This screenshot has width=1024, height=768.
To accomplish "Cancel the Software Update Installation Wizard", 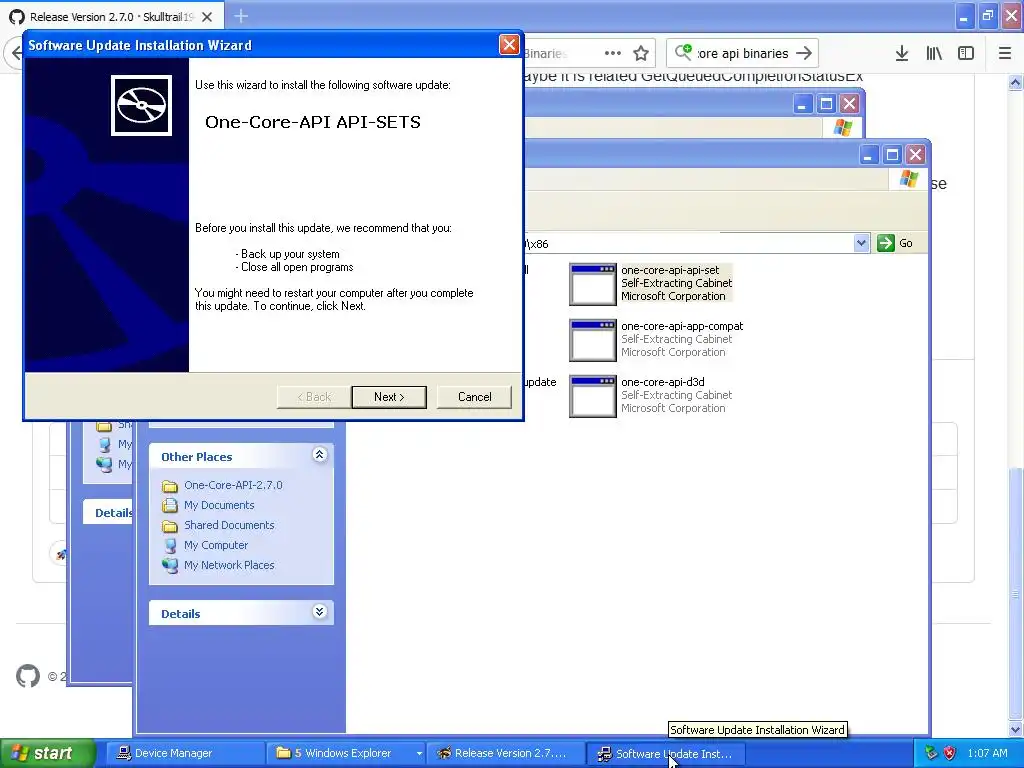I will pos(474,396).
